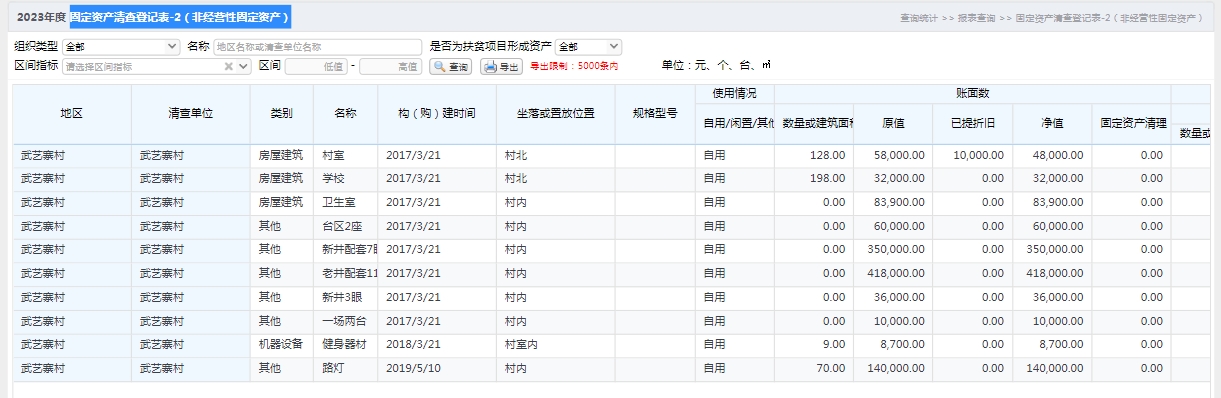The width and height of the screenshot is (1221, 398).
Task: Select the 一场两台 name cell
Action: 345,321
